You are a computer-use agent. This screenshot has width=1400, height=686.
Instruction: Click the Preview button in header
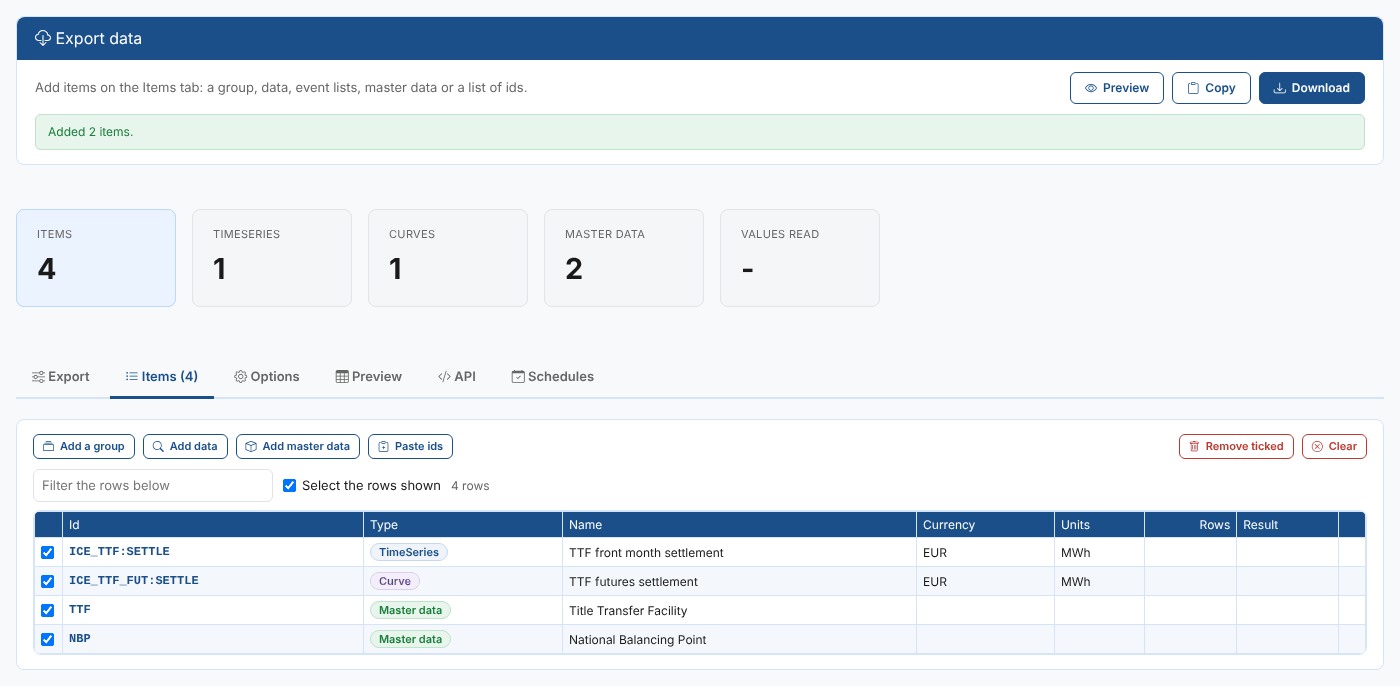[x=1117, y=88]
